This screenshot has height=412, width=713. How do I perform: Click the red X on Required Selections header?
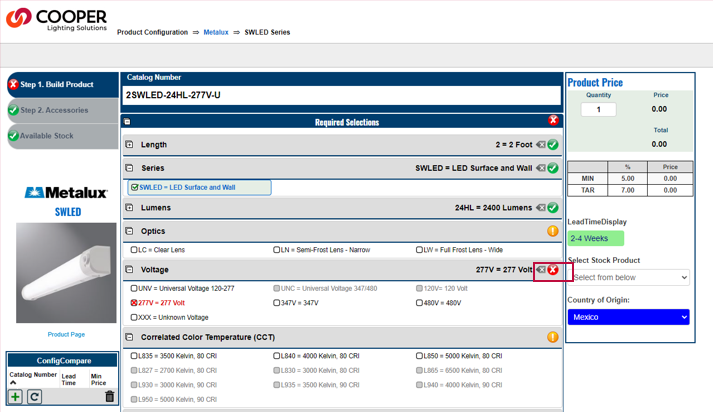coord(553,120)
